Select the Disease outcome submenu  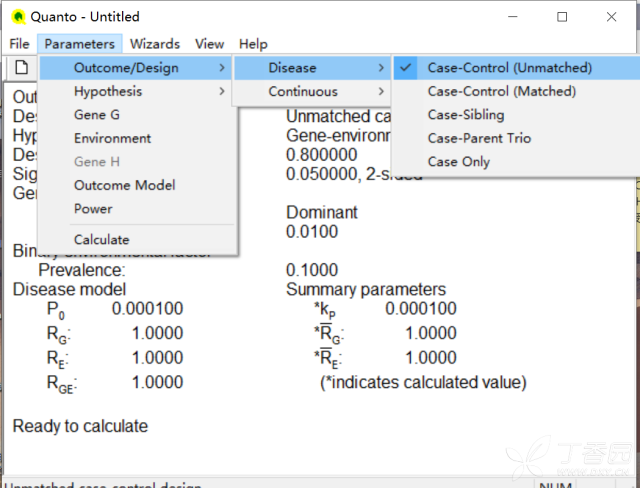pos(312,68)
